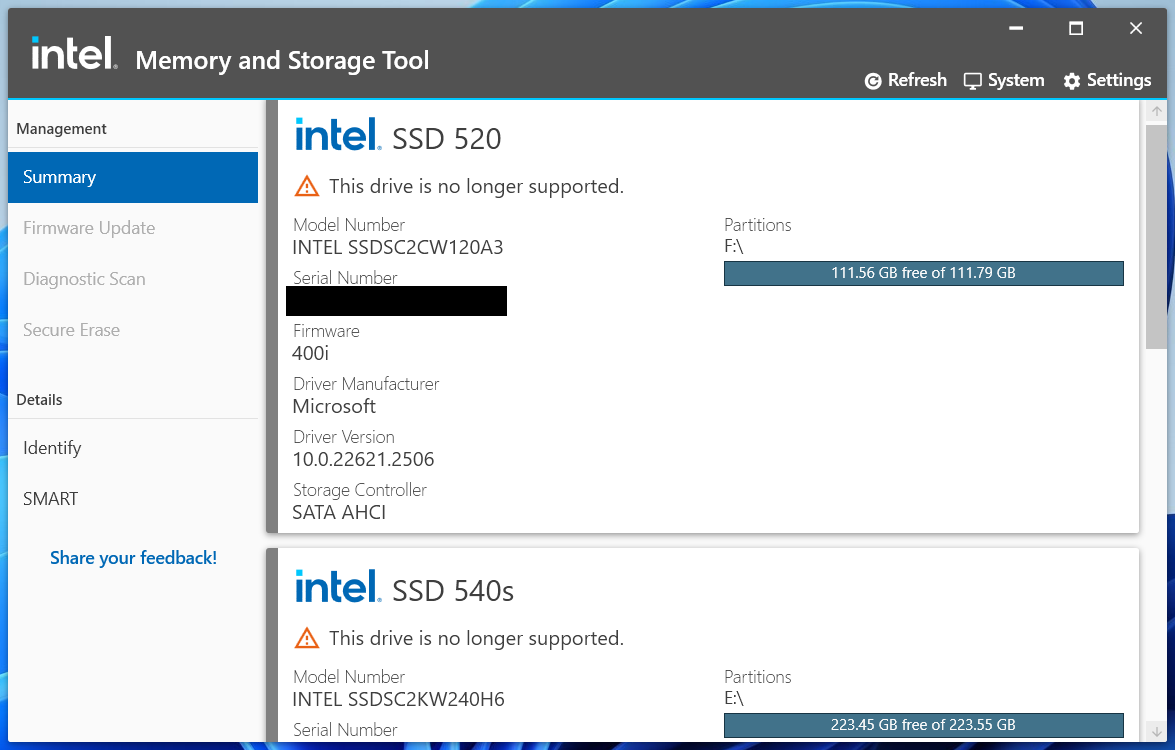Click SSD 520 'no longer supported' message
Image resolution: width=1175 pixels, height=750 pixels.
coord(476,187)
